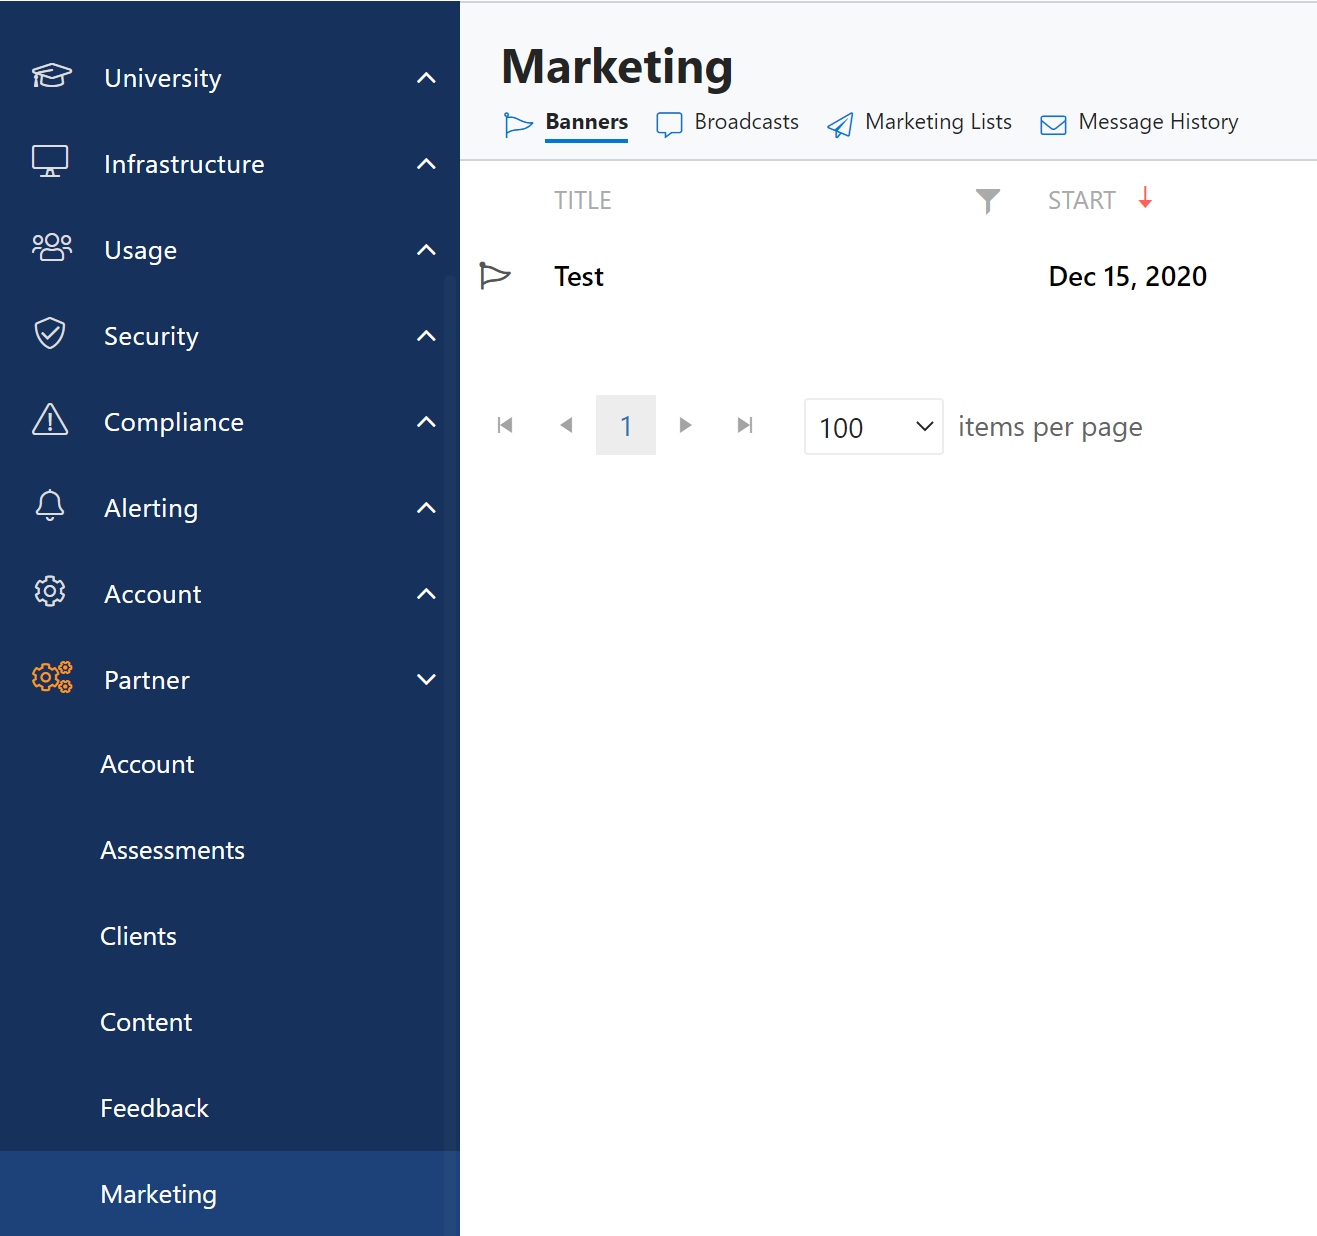Select page number 1
The image size is (1317, 1236).
click(x=626, y=425)
